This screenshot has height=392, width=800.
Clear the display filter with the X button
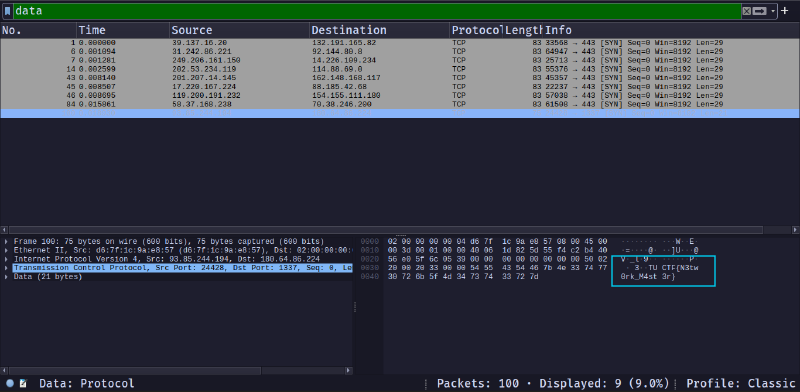[746, 11]
